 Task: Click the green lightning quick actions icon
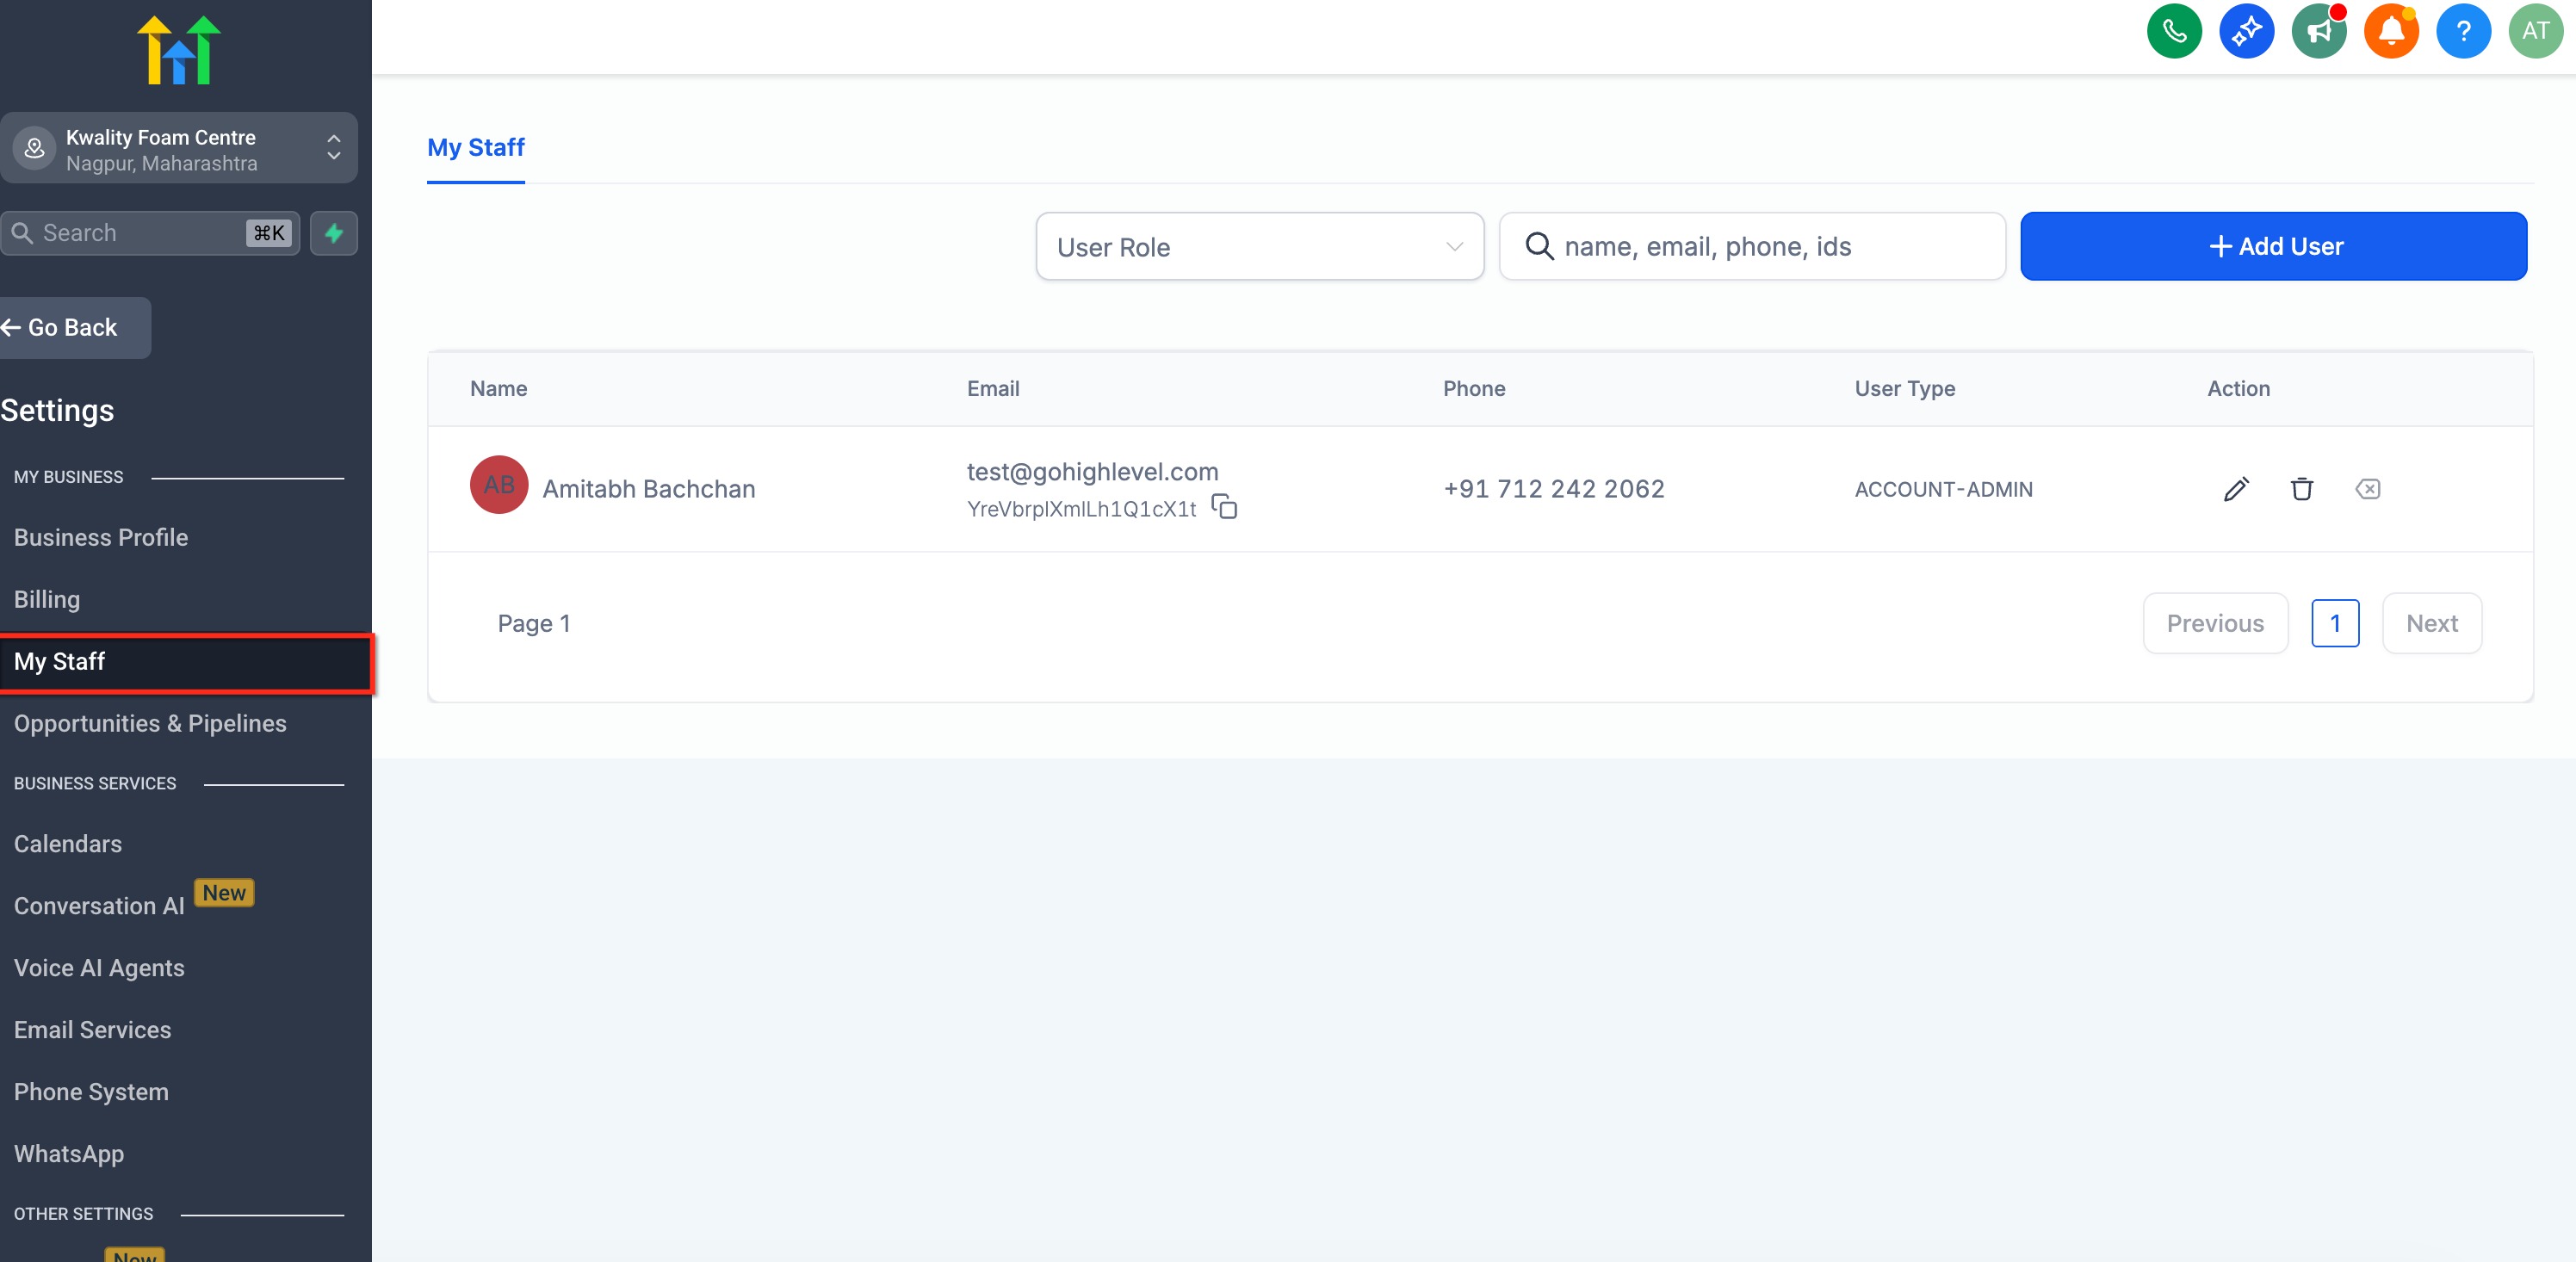pos(334,233)
